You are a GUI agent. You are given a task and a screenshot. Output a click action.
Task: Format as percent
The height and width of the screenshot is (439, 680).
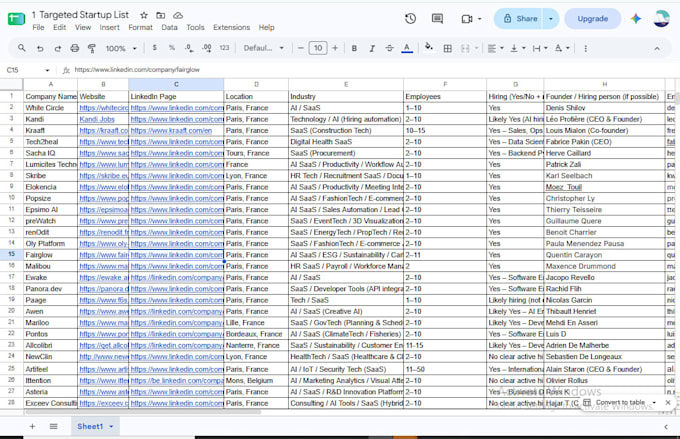point(172,48)
